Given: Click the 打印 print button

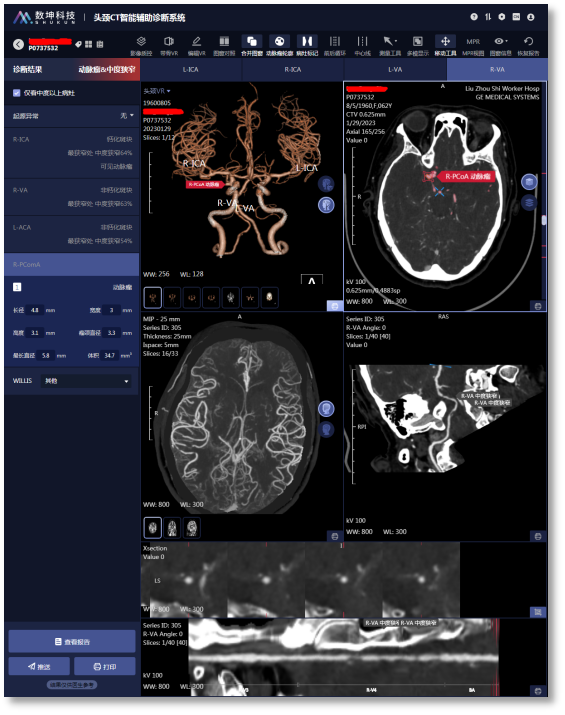Looking at the screenshot, I should [x=105, y=667].
